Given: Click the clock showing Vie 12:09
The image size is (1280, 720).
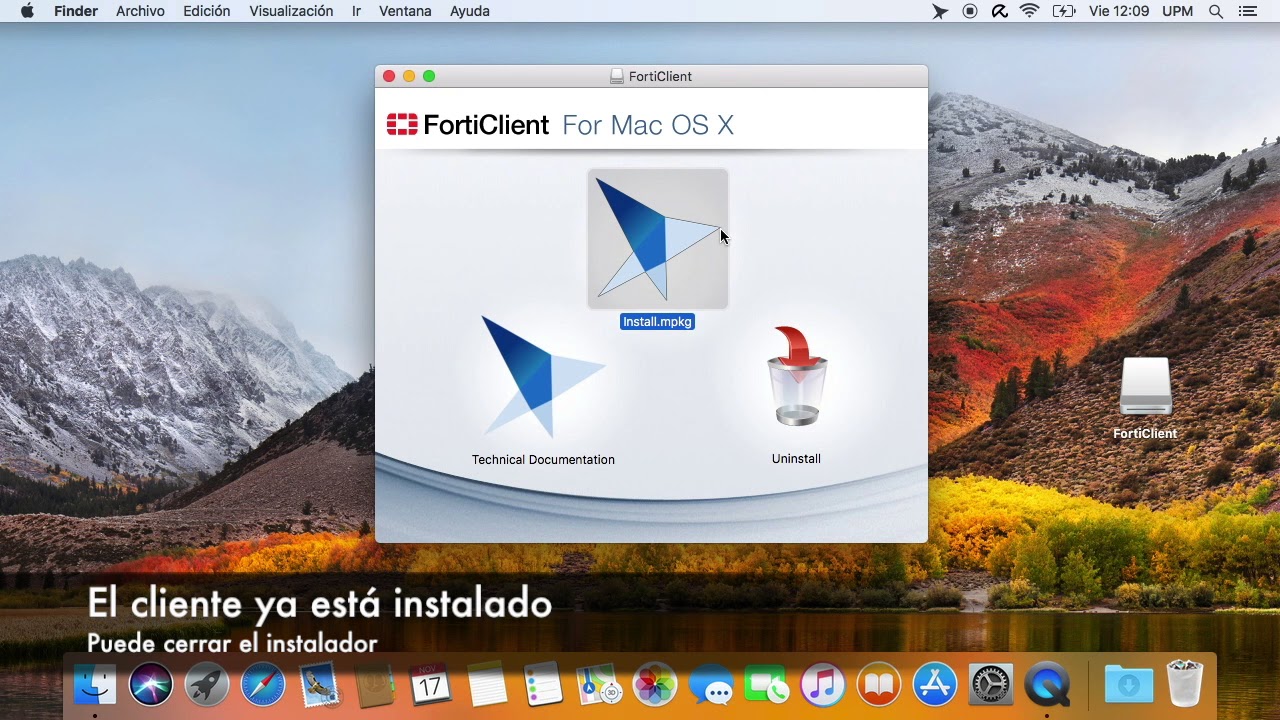Looking at the screenshot, I should tap(1119, 11).
